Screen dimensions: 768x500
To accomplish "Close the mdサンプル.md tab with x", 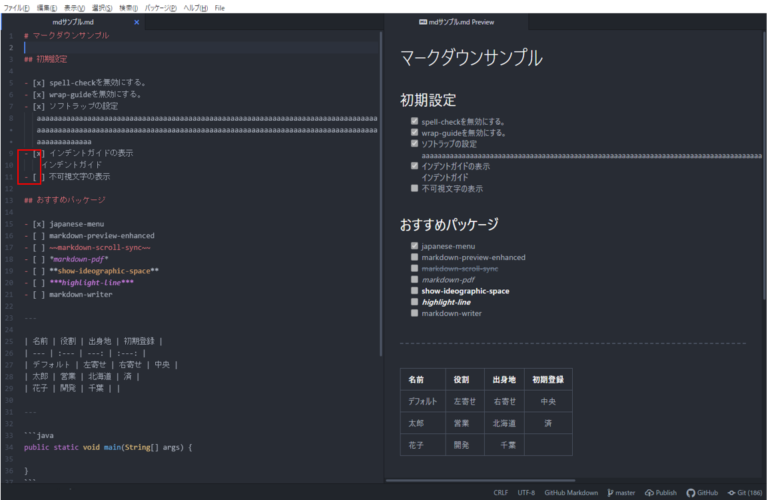I will point(137,22).
